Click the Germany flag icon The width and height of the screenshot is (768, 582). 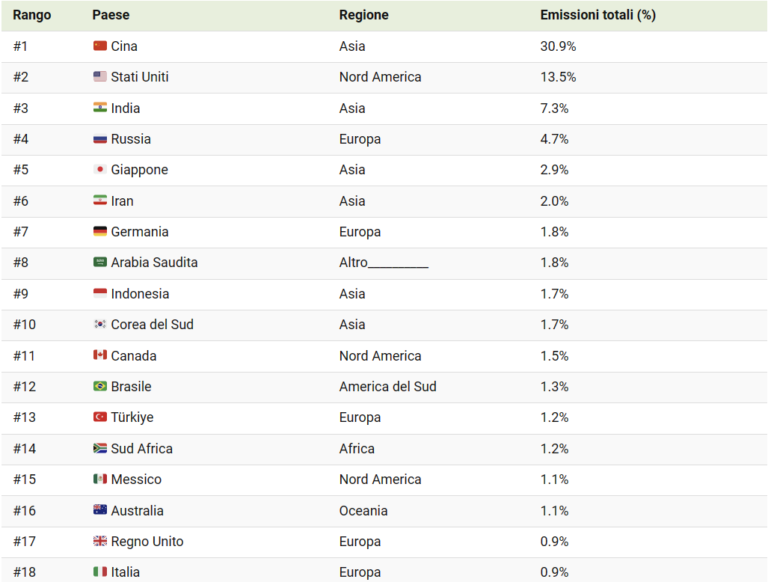pyautogui.click(x=100, y=231)
